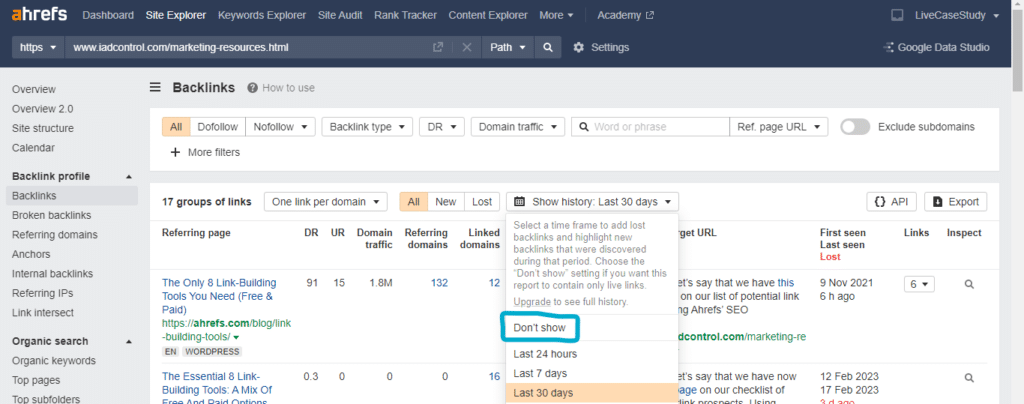Open Content Explorer

[488, 15]
